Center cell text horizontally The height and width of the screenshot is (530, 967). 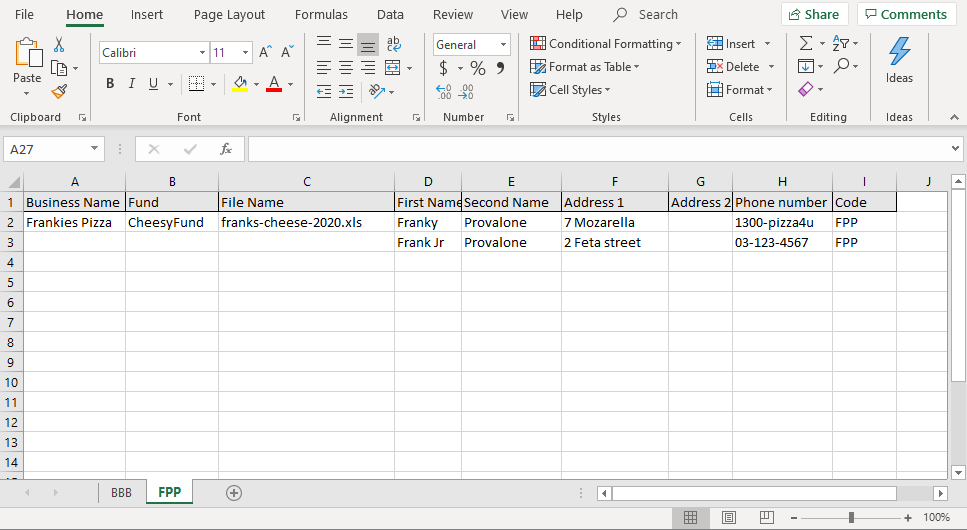(x=346, y=67)
